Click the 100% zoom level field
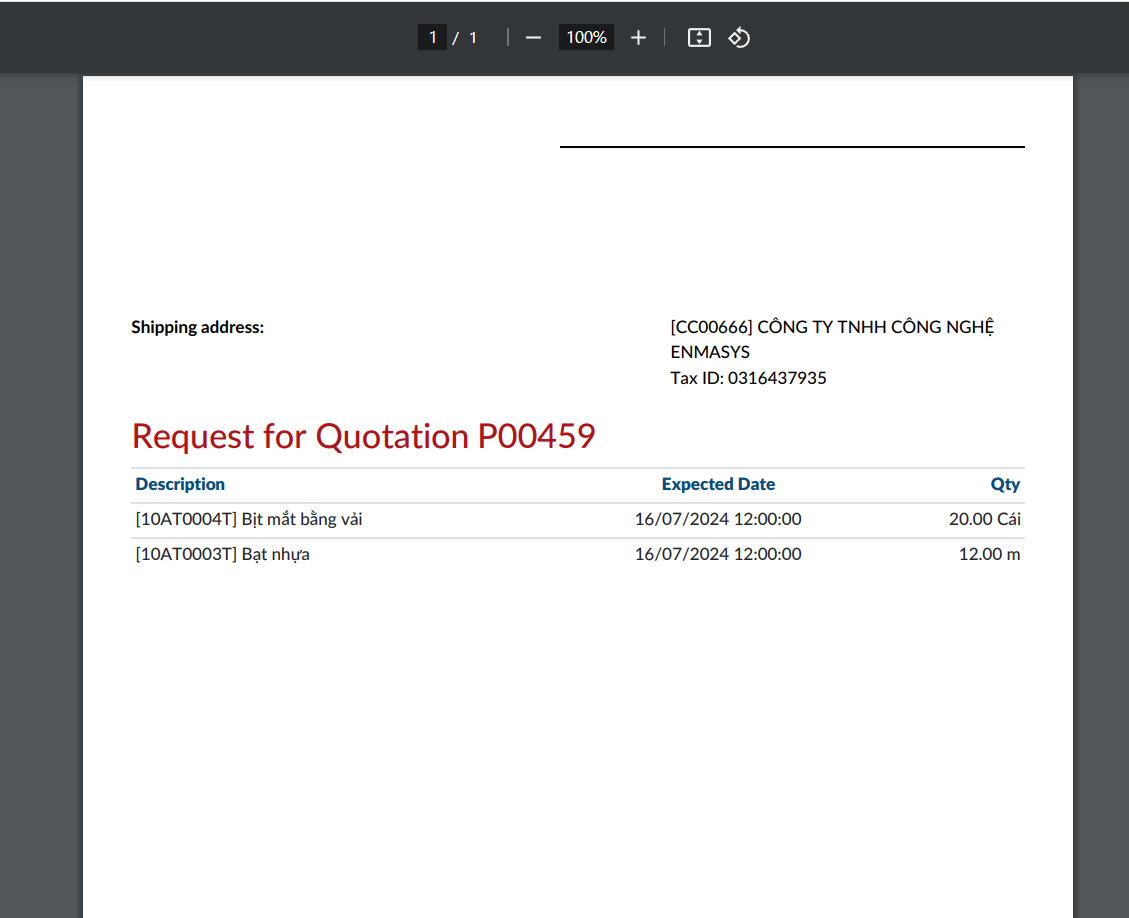The width and height of the screenshot is (1129, 918). [x=586, y=38]
